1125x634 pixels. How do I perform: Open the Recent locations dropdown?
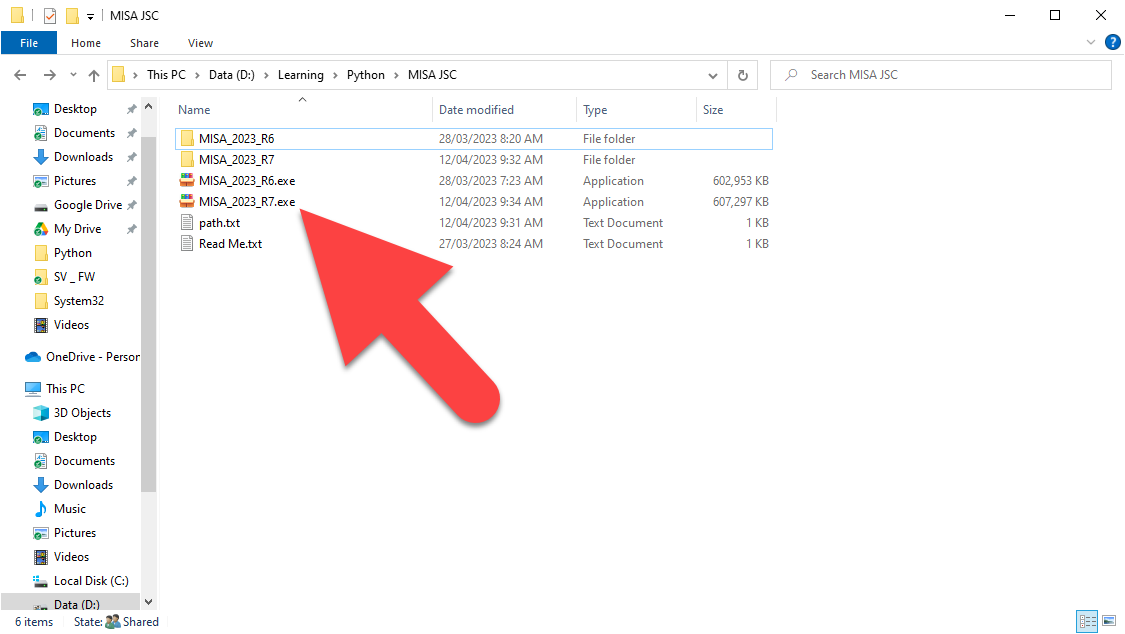click(73, 75)
